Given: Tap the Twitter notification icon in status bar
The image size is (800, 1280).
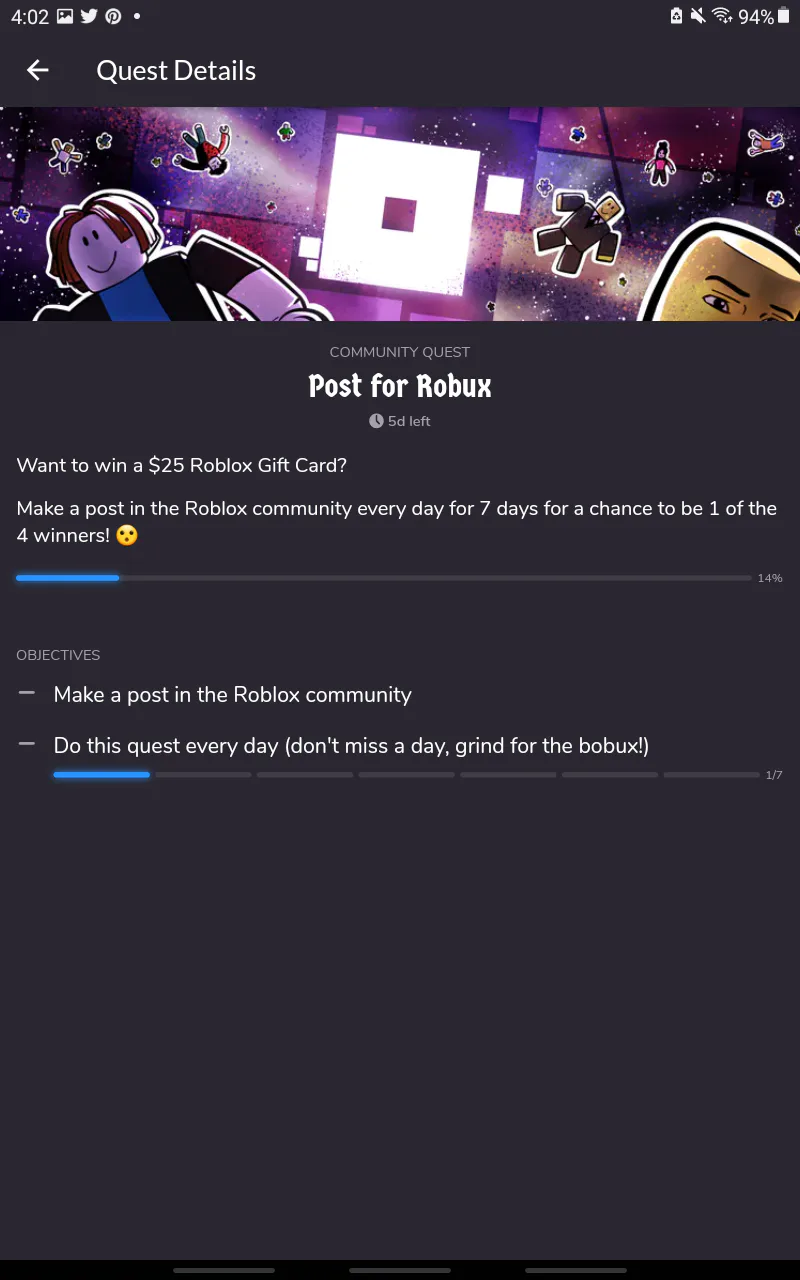Looking at the screenshot, I should pyautogui.click(x=89, y=16).
